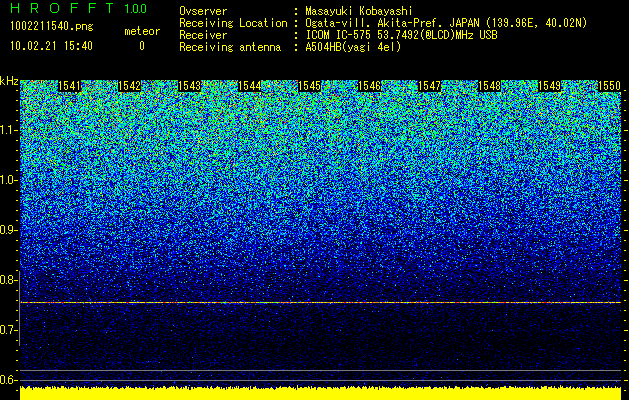
Task: Click the 1544 time marker
Action: [250, 86]
